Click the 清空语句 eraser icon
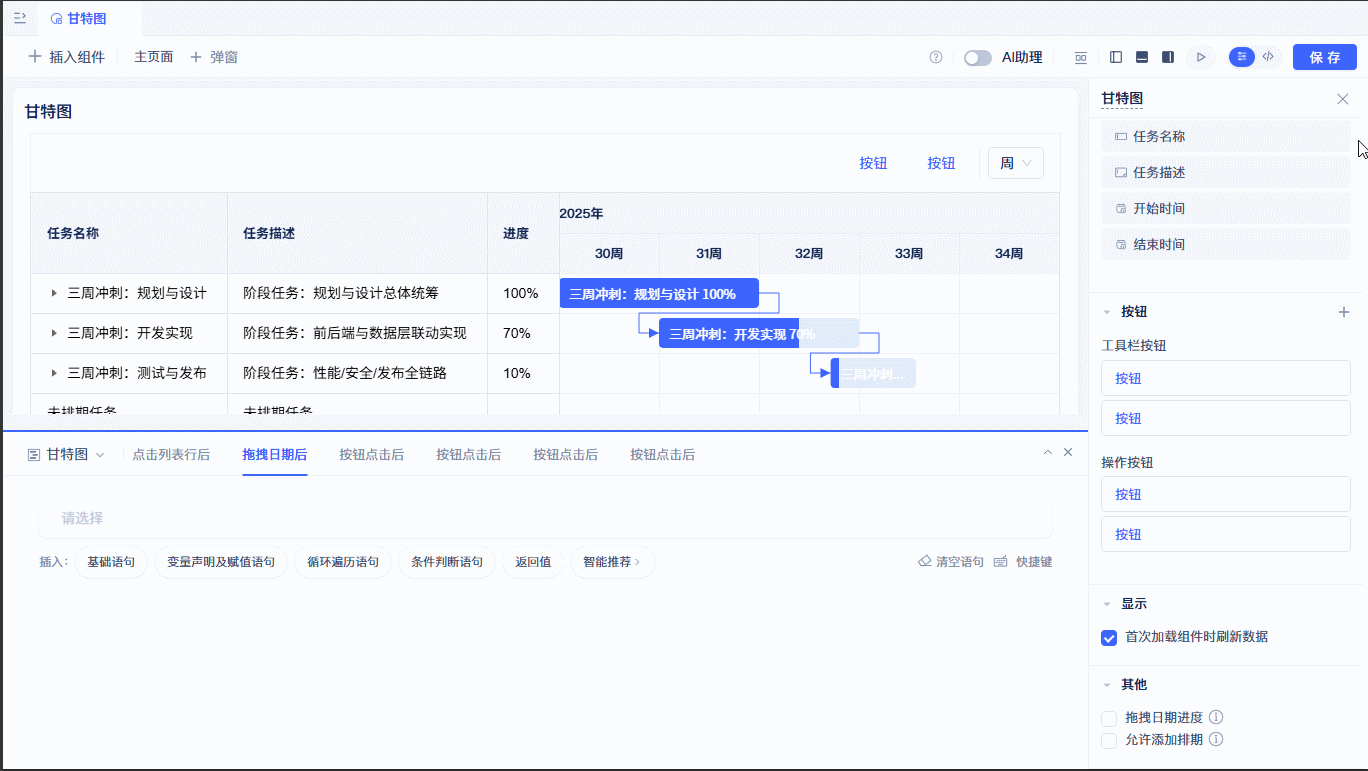Image resolution: width=1368 pixels, height=771 pixels. 925,562
